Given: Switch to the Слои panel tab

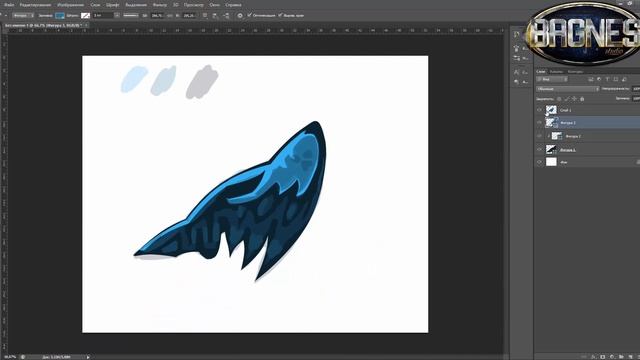Looking at the screenshot, I should pos(540,71).
